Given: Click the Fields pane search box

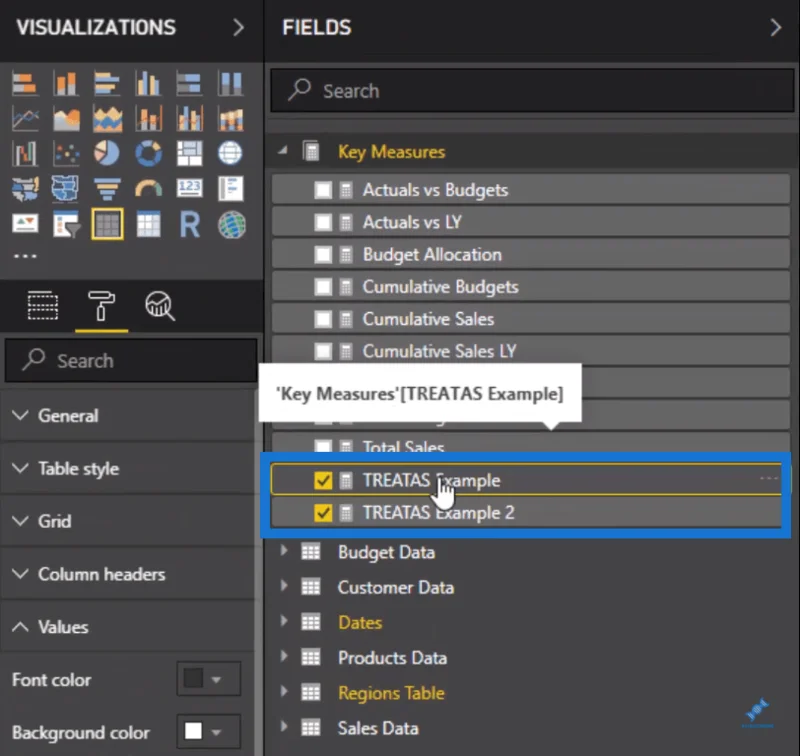Looking at the screenshot, I should [x=532, y=91].
